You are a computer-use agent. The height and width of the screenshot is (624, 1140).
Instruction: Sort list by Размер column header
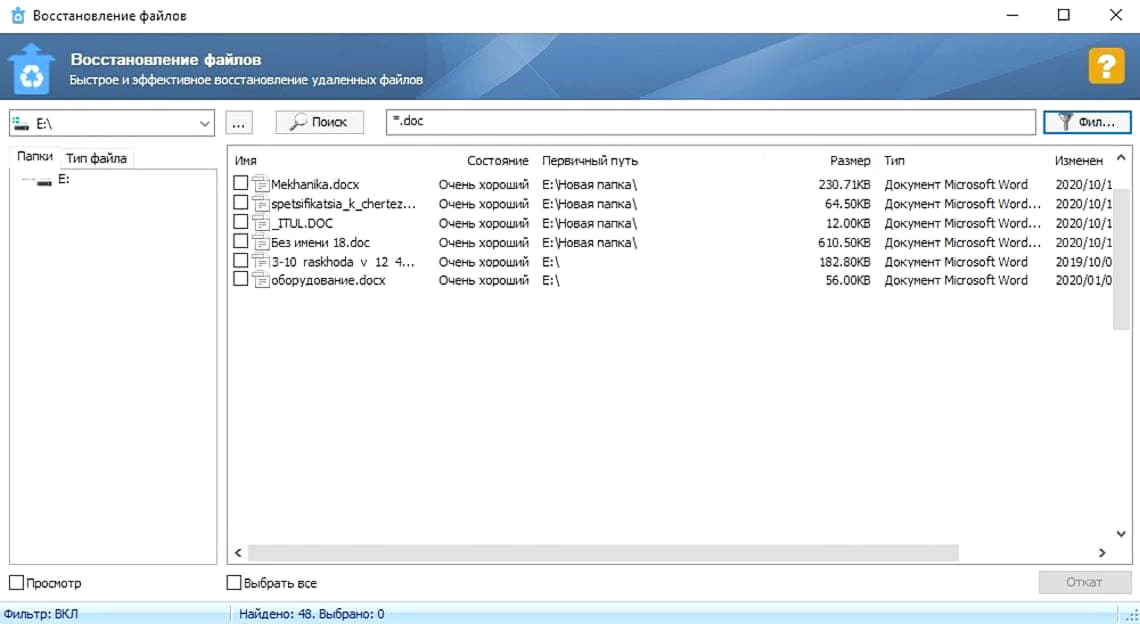point(850,161)
